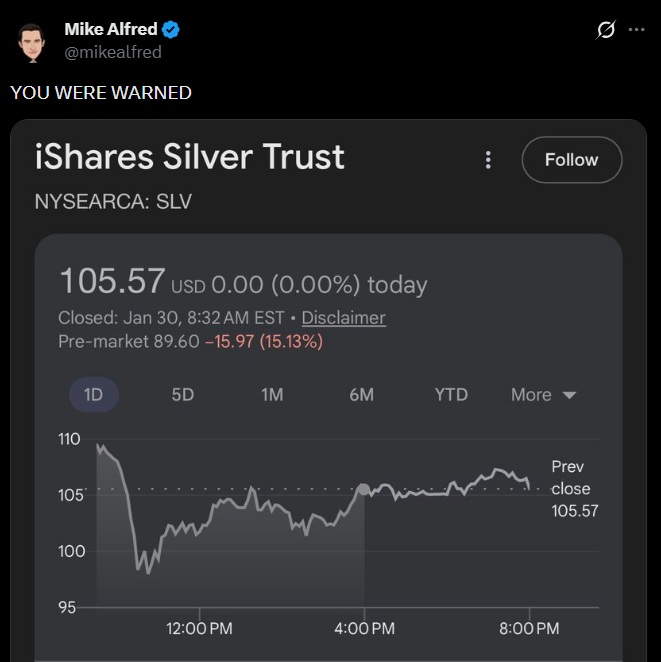Screen dimensions: 661x662
Task: Click the YOU WERE WARNED post text
Action: (x=101, y=93)
